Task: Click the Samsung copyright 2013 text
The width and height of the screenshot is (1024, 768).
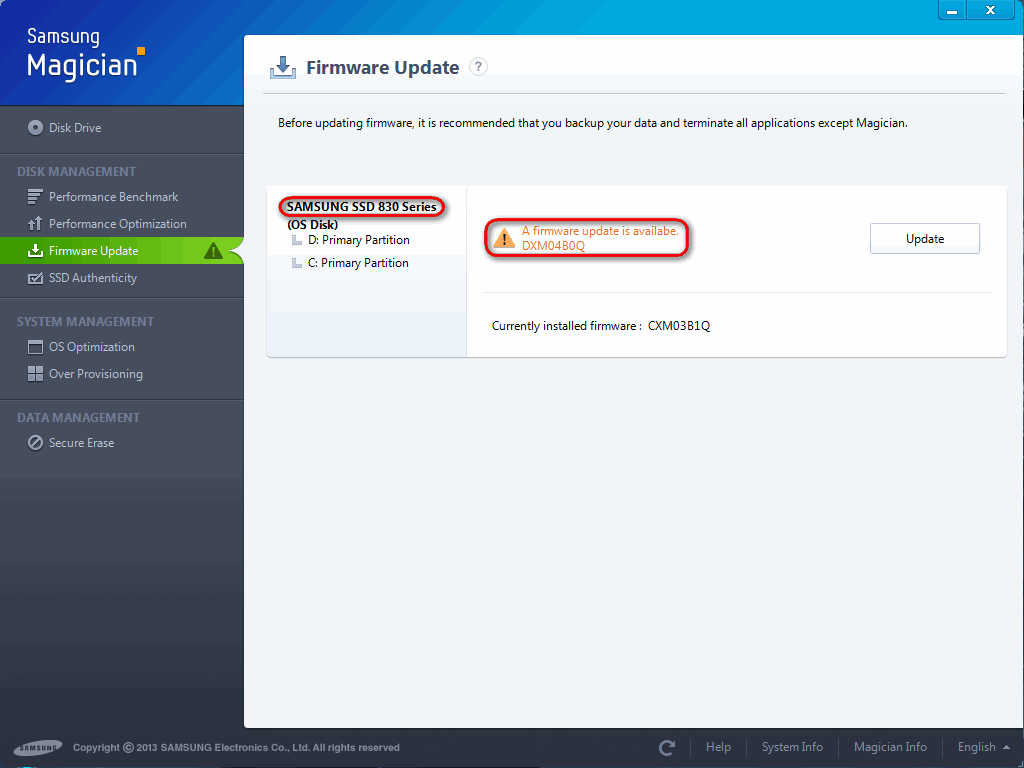Action: 236,748
